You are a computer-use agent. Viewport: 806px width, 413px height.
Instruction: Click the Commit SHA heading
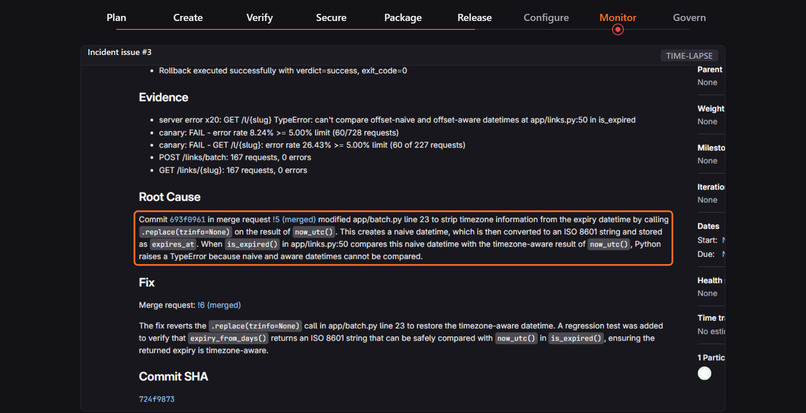point(173,376)
